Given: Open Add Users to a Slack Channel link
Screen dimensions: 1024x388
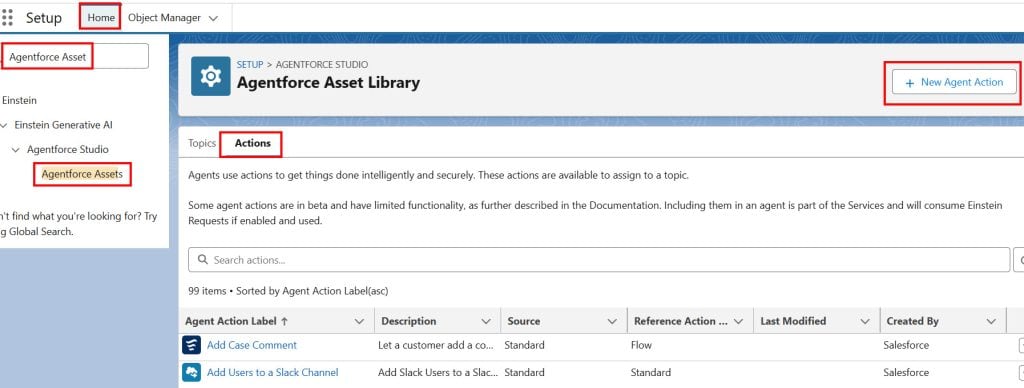Looking at the screenshot, I should 272,372.
